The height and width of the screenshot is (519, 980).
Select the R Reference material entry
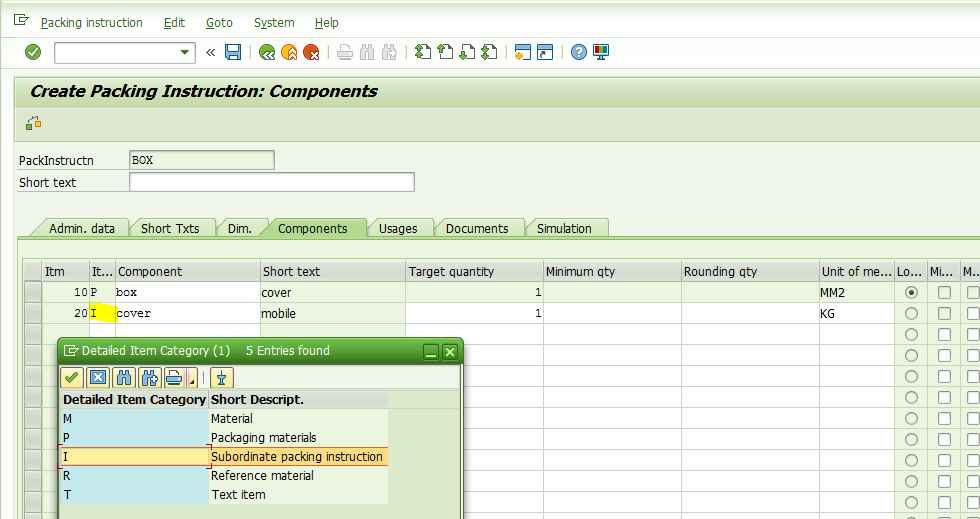[x=224, y=476]
